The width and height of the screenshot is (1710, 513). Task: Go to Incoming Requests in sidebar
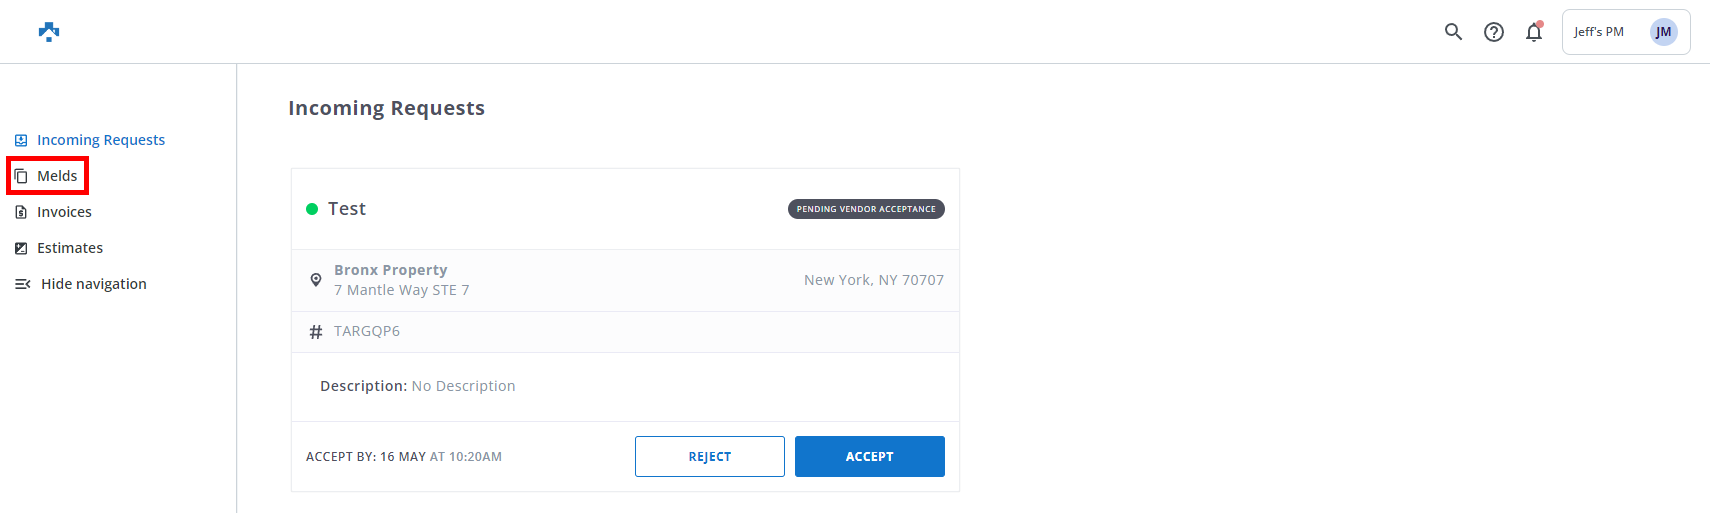[x=101, y=140]
